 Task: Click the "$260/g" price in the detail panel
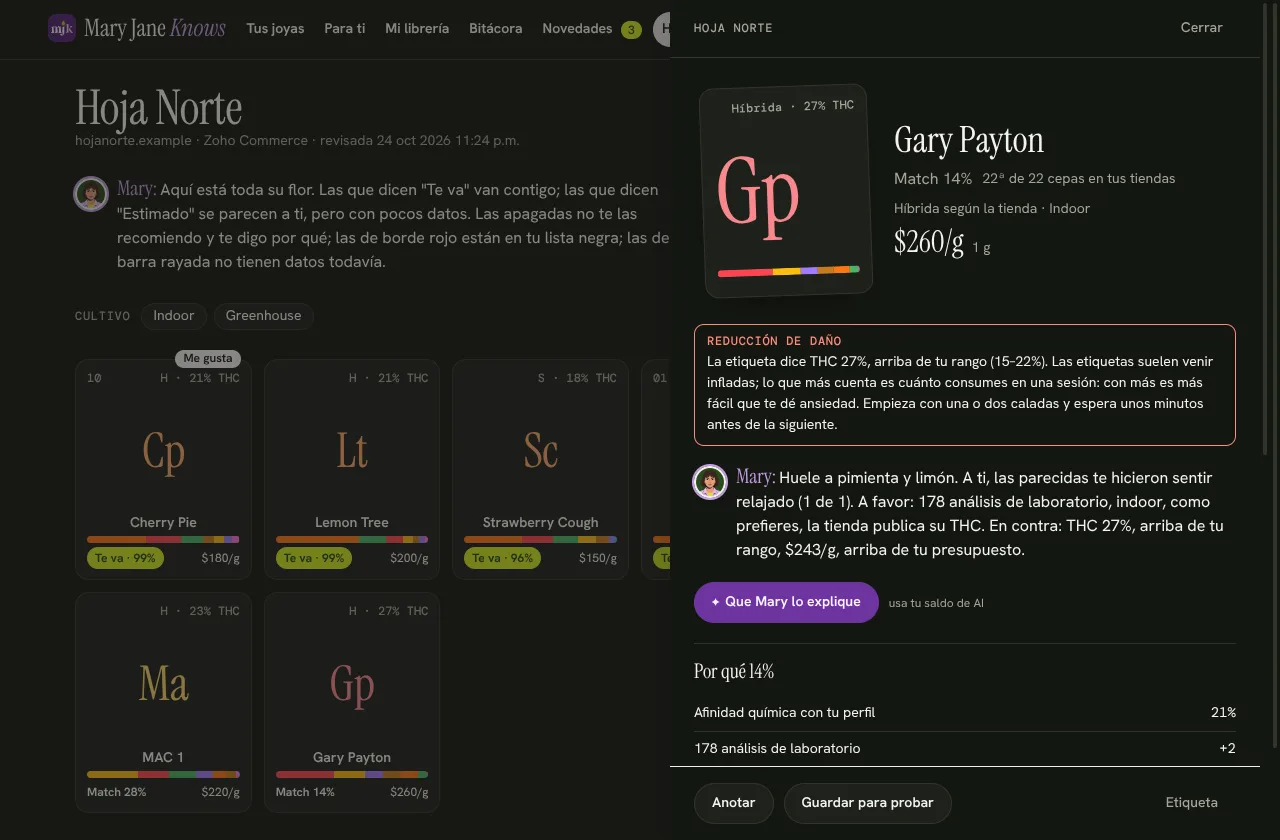(929, 242)
